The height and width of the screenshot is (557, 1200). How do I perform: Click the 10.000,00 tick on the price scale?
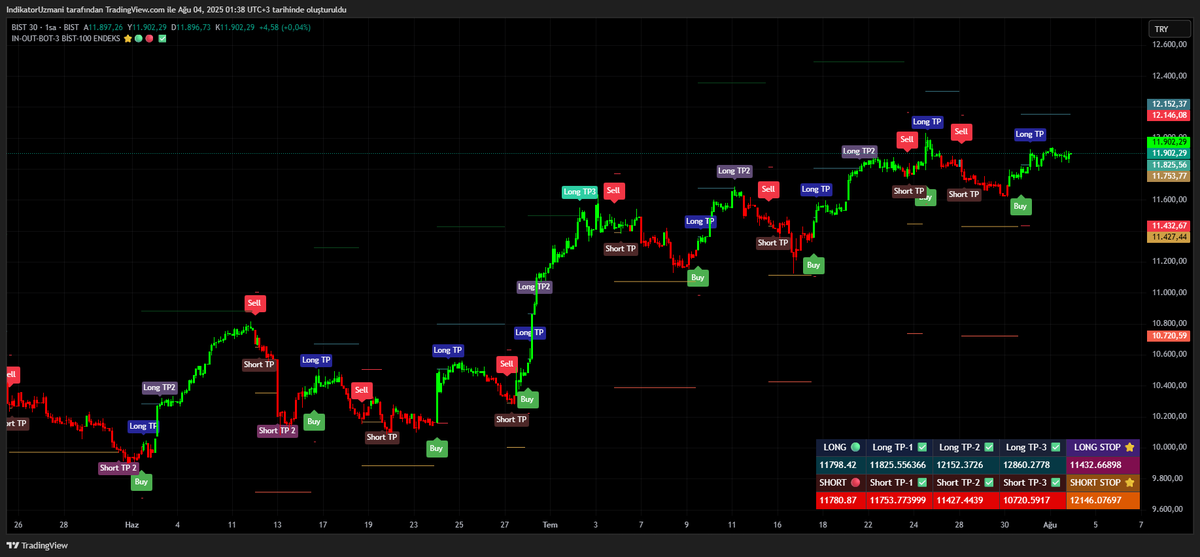[x=1169, y=447]
